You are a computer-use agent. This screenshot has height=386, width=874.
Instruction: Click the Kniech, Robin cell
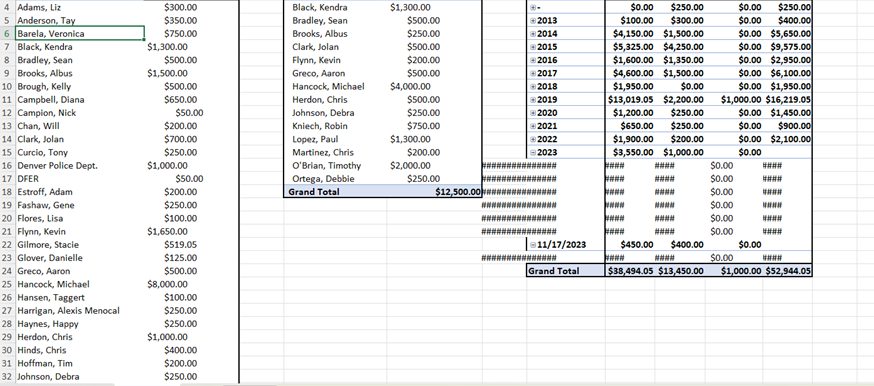click(x=335, y=126)
